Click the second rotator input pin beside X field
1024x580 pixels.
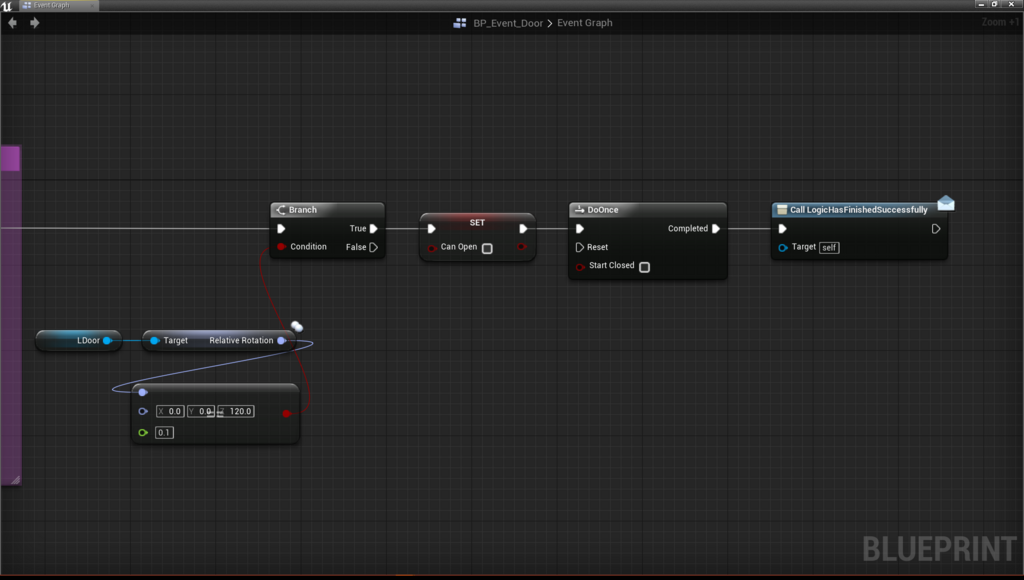pyautogui.click(x=143, y=411)
